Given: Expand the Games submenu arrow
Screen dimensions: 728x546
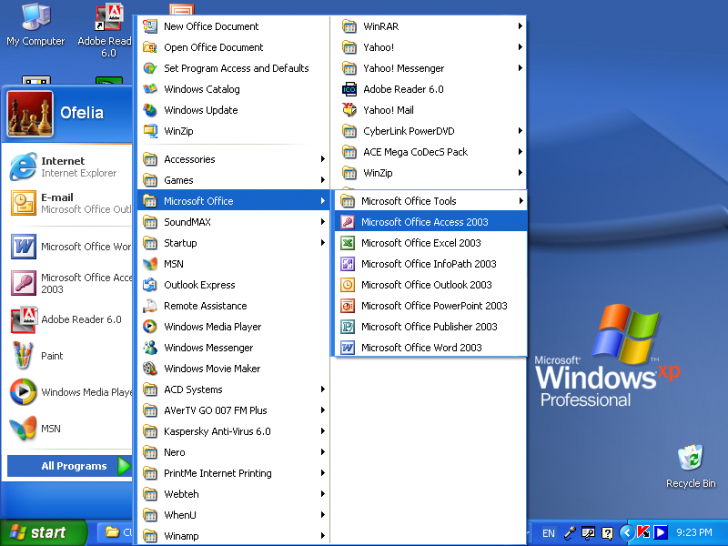Looking at the screenshot, I should [x=322, y=181].
